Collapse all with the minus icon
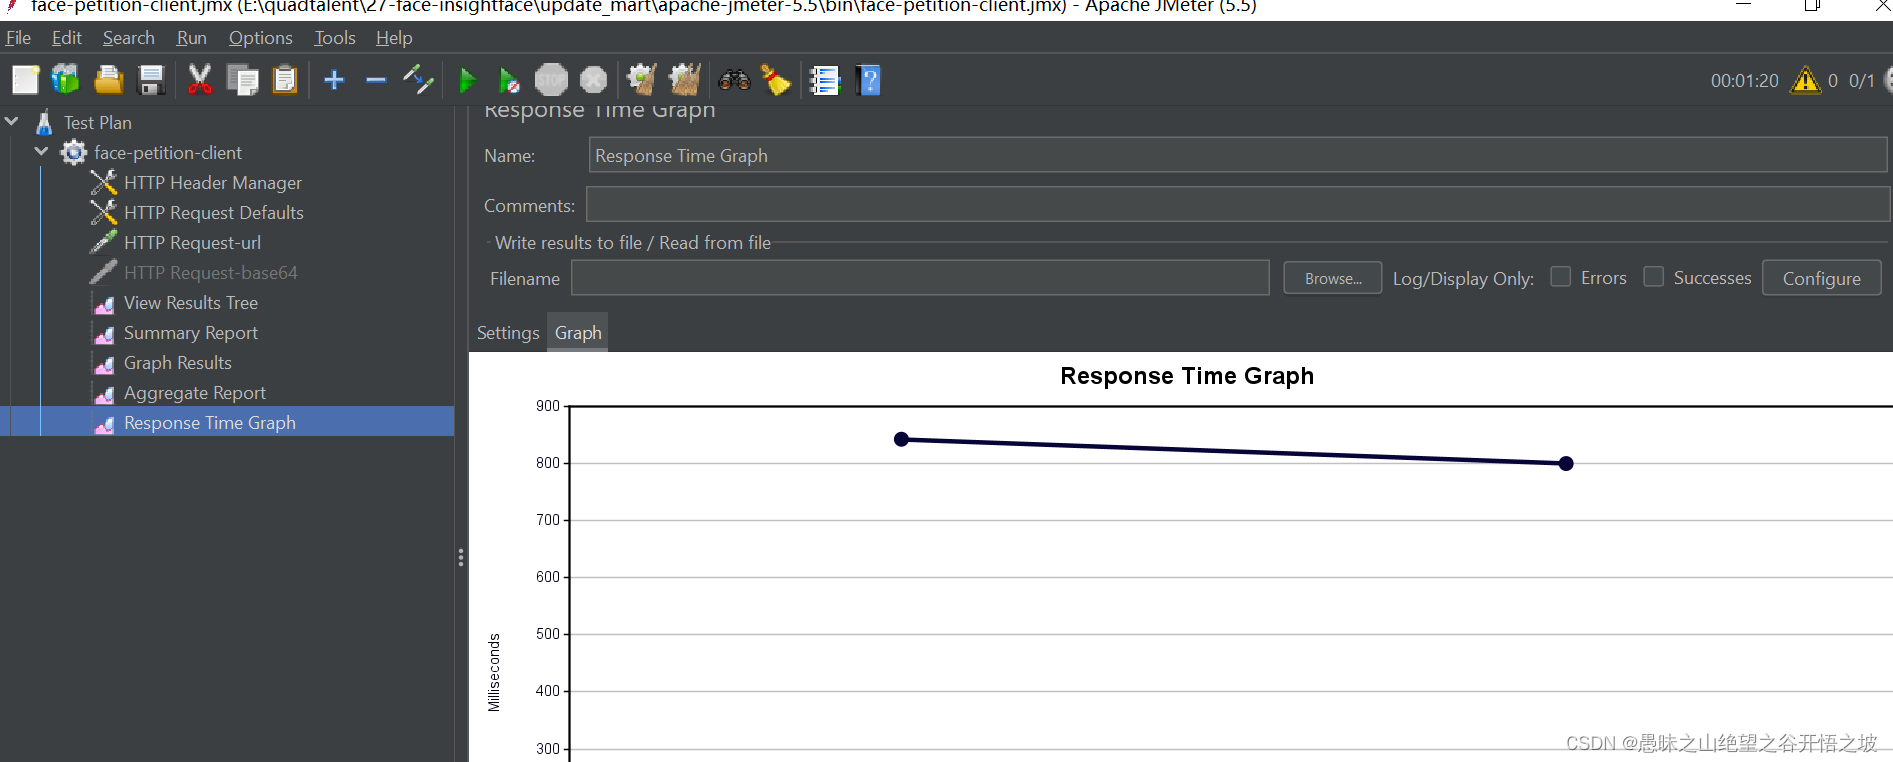This screenshot has width=1893, height=762. 376,80
